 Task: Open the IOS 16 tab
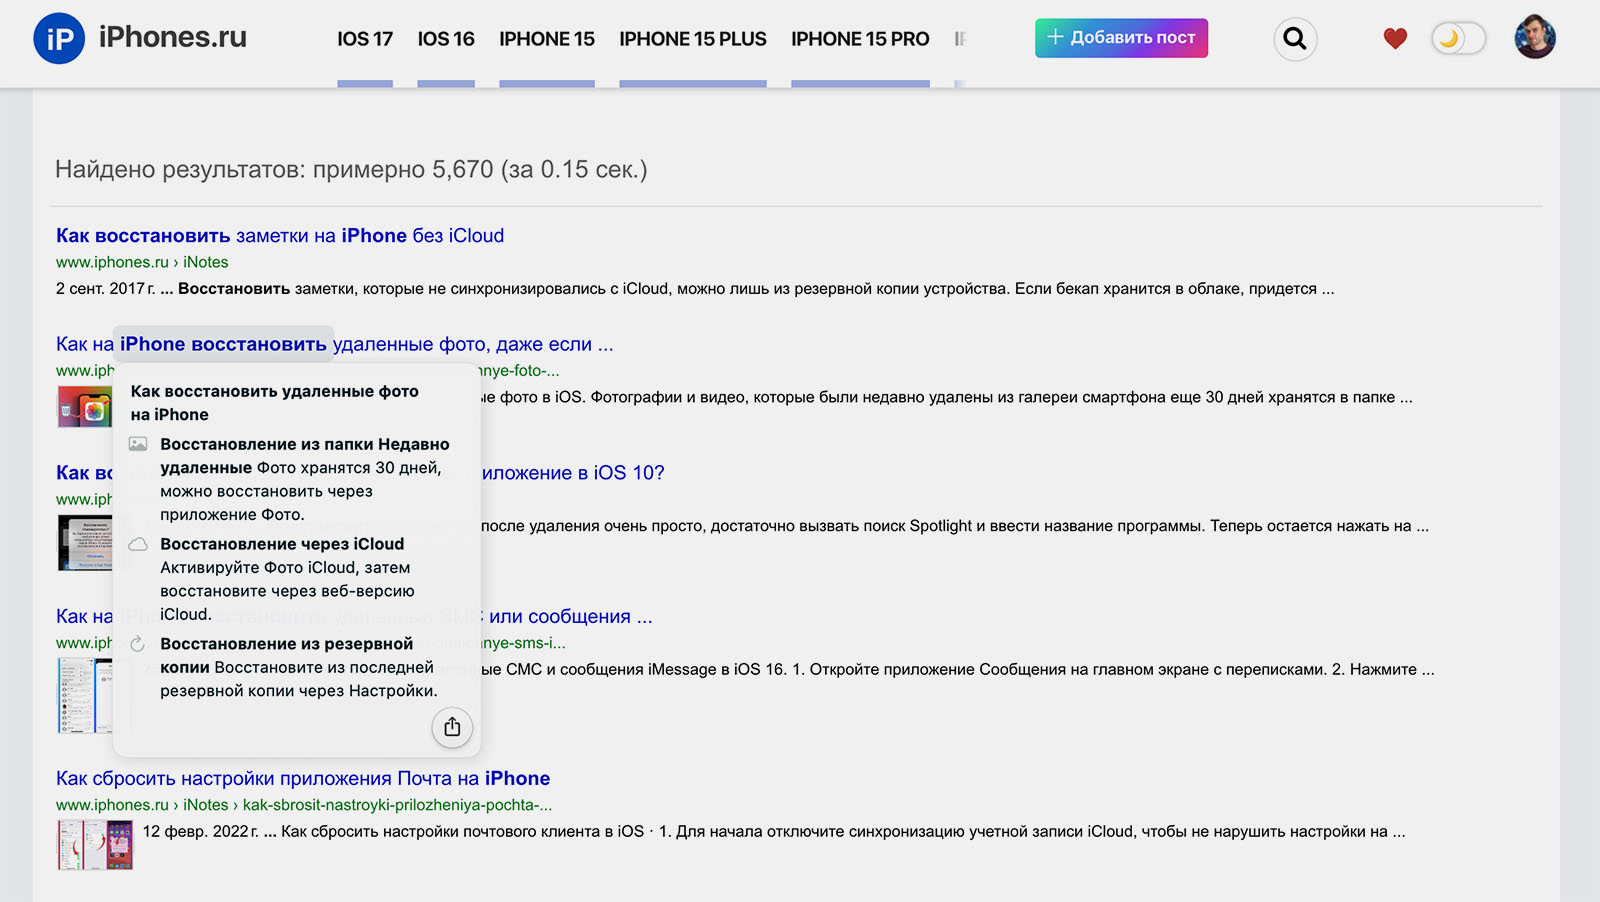446,39
